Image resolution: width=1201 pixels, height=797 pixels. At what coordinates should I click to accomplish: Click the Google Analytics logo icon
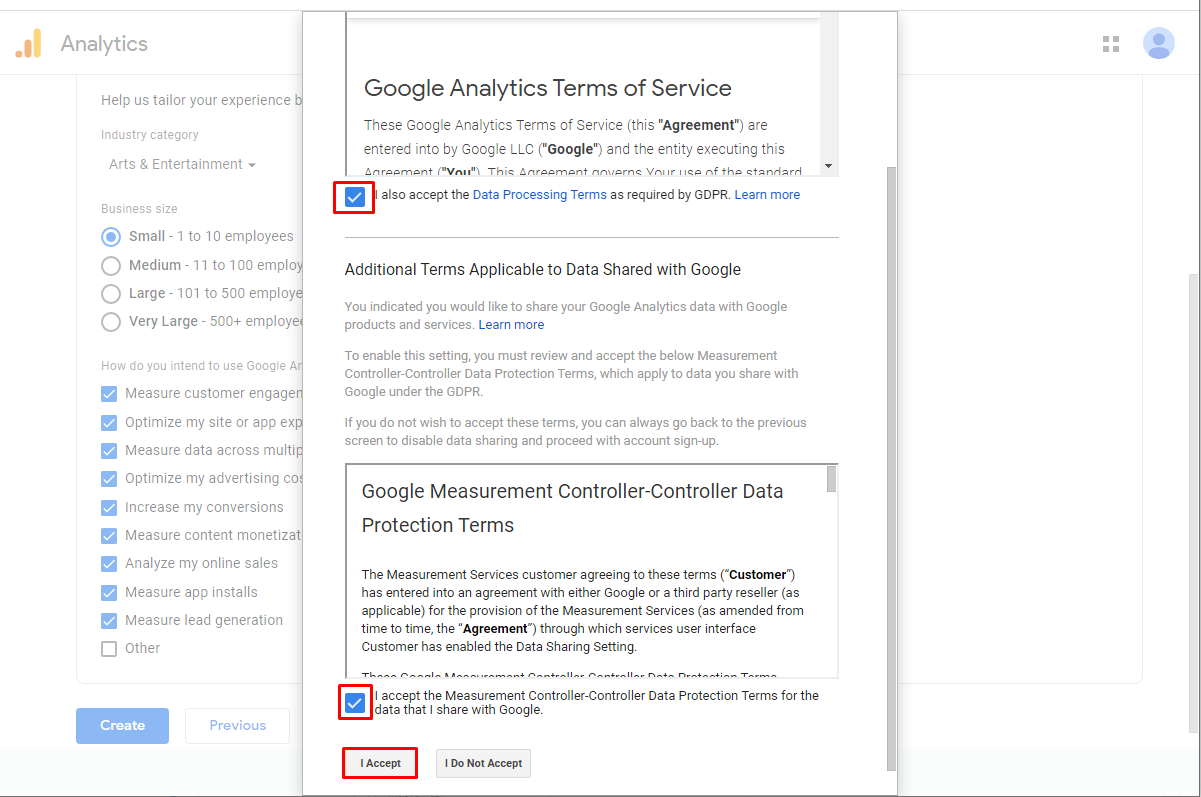(x=29, y=44)
